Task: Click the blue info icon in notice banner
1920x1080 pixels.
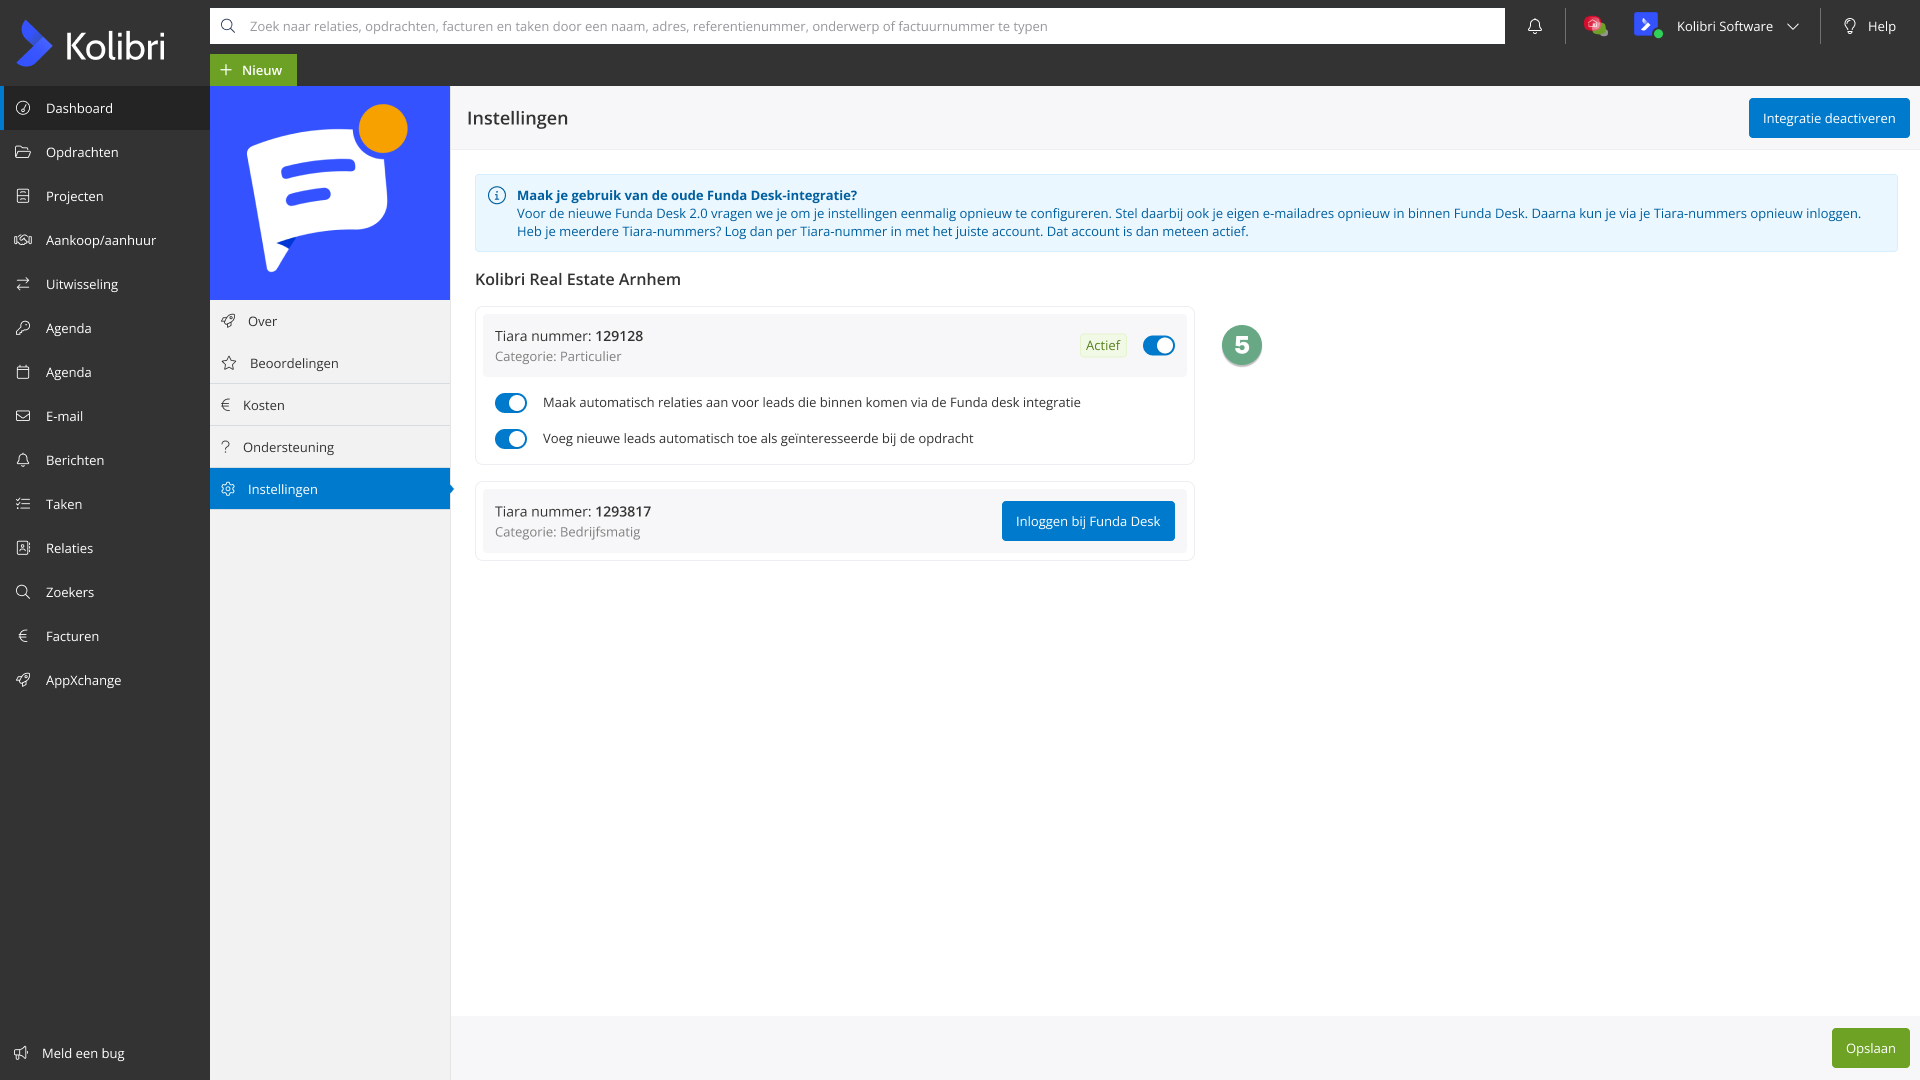Action: tap(496, 196)
